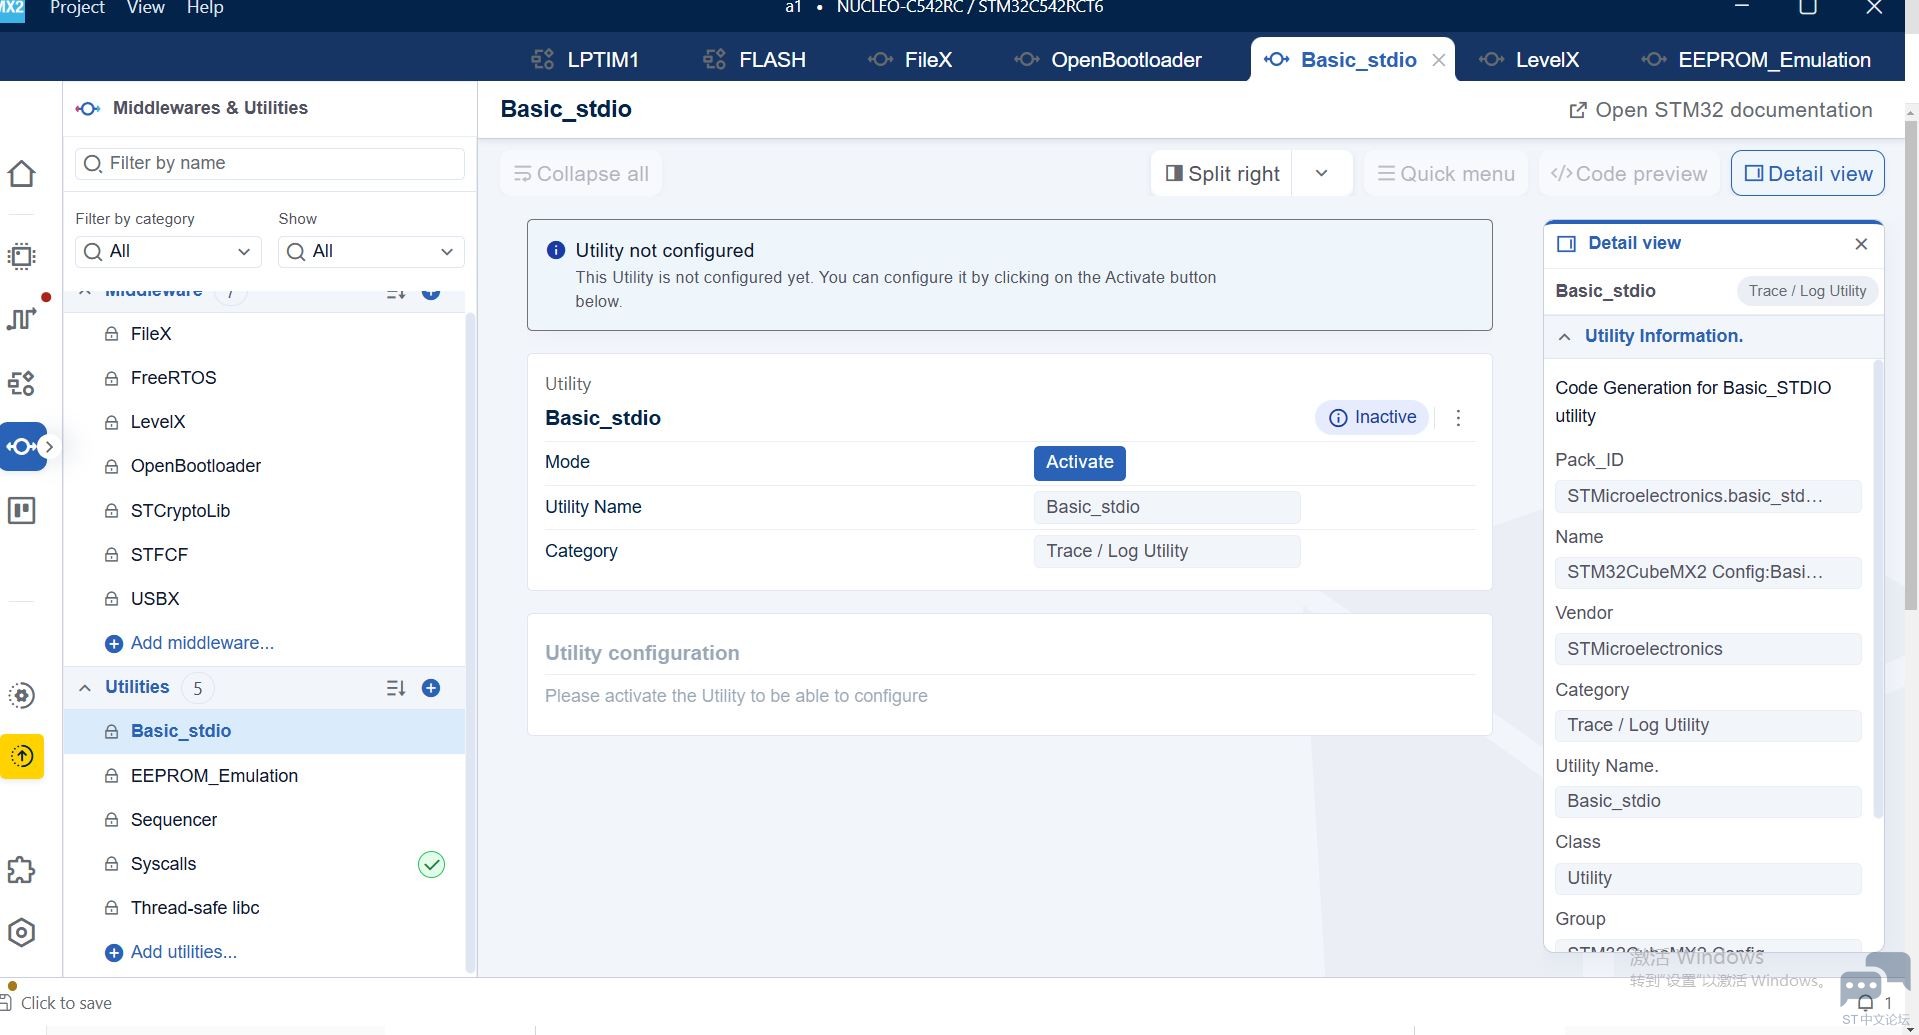The image size is (1919, 1035).
Task: Open the peripherals configuration sidebar icon
Action: click(x=22, y=383)
